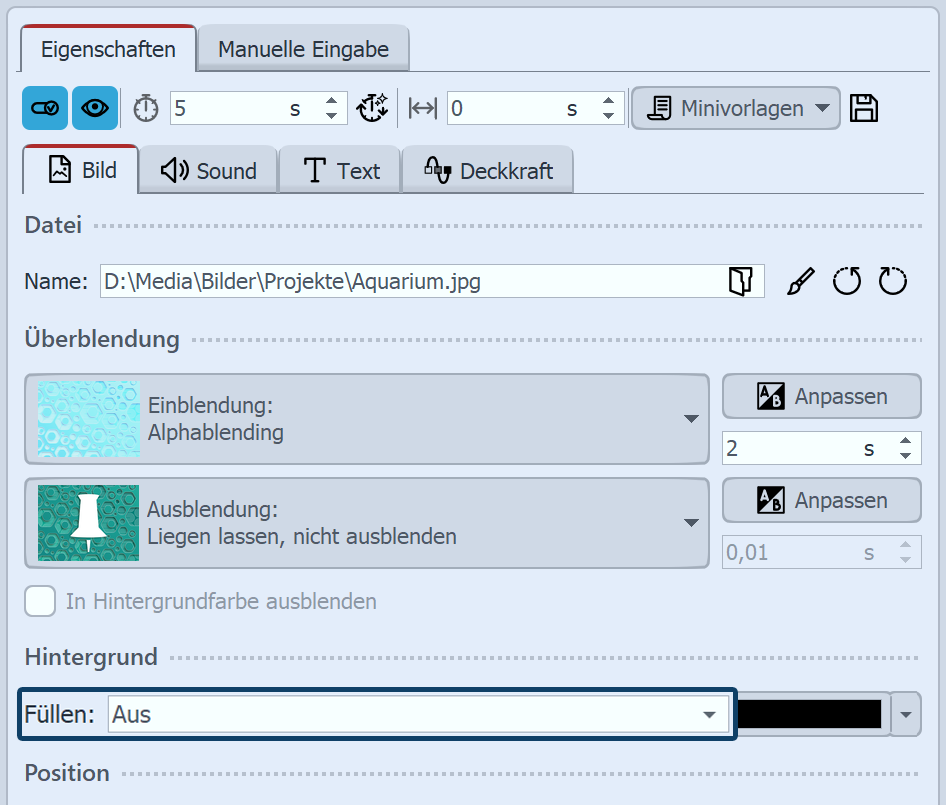Toggle the sound mute button

[44, 108]
